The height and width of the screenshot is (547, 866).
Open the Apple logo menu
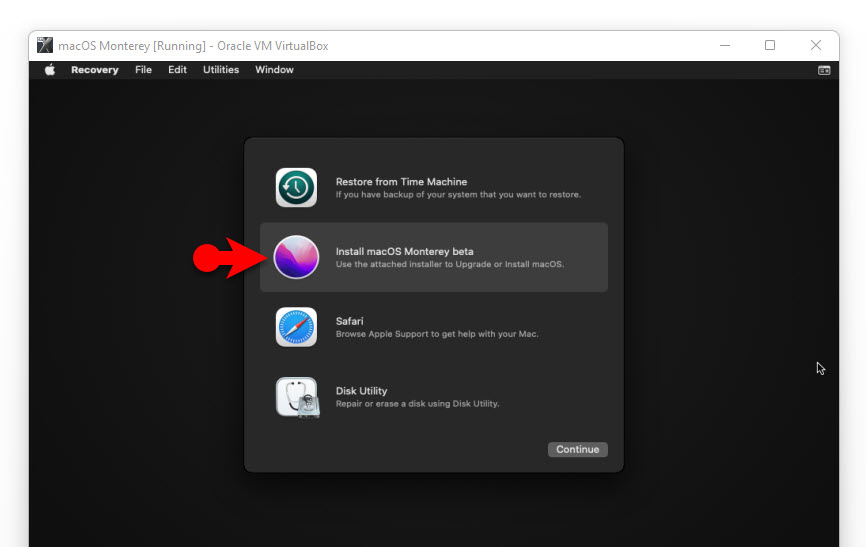click(x=50, y=70)
